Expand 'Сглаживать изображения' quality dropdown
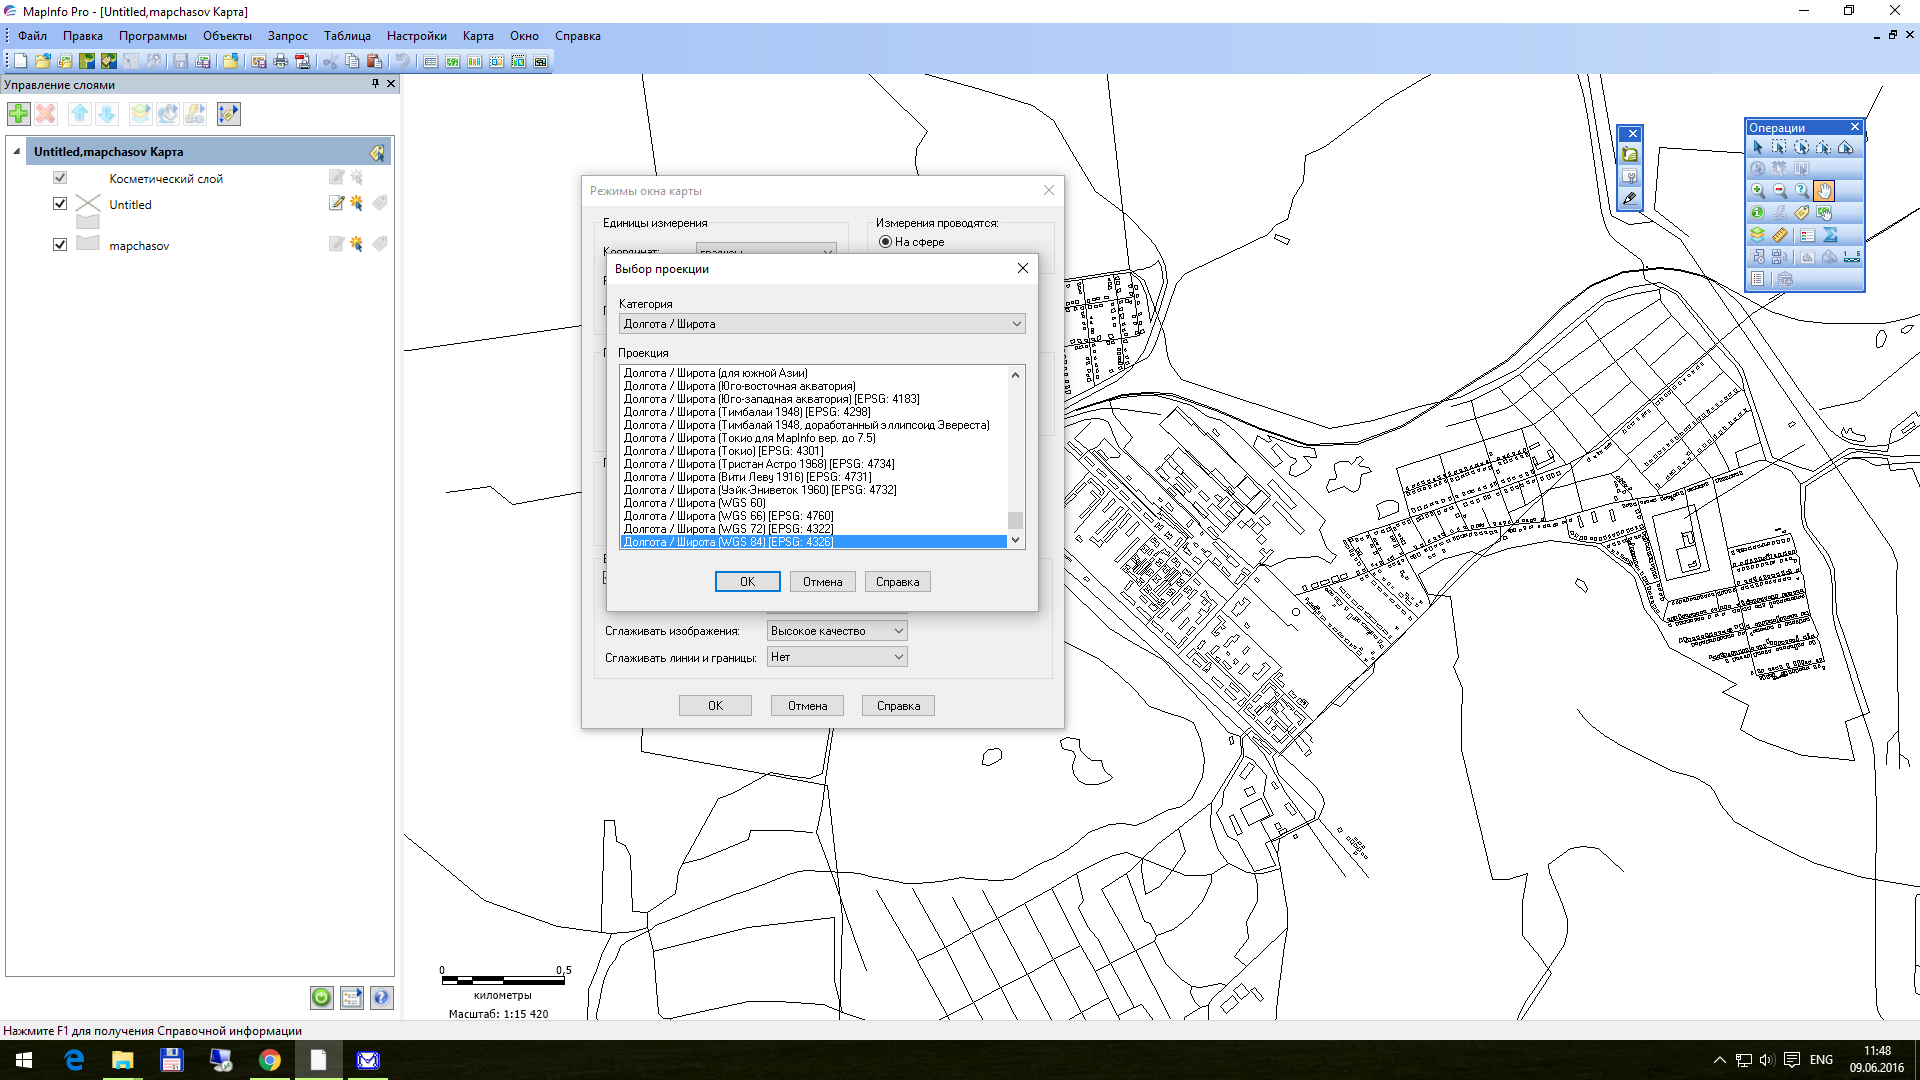Screen dimensions: 1920x1080 point(897,631)
